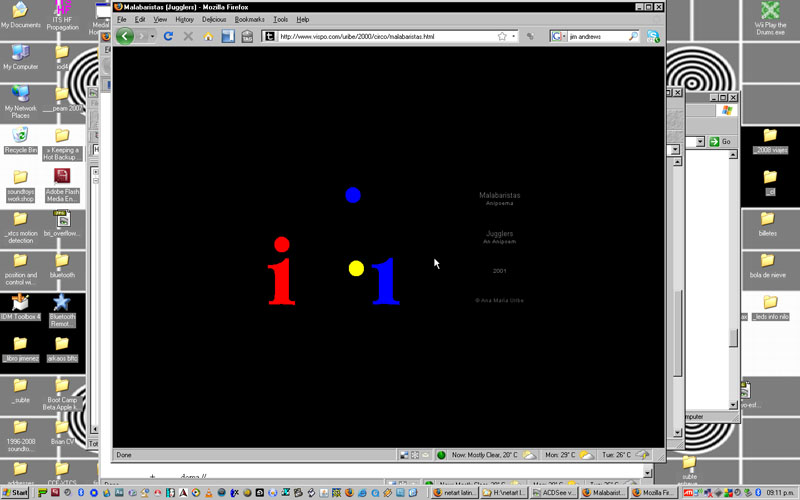Open the Google search engine dropdown
Viewport: 800px width, 500px height.
[557, 36]
